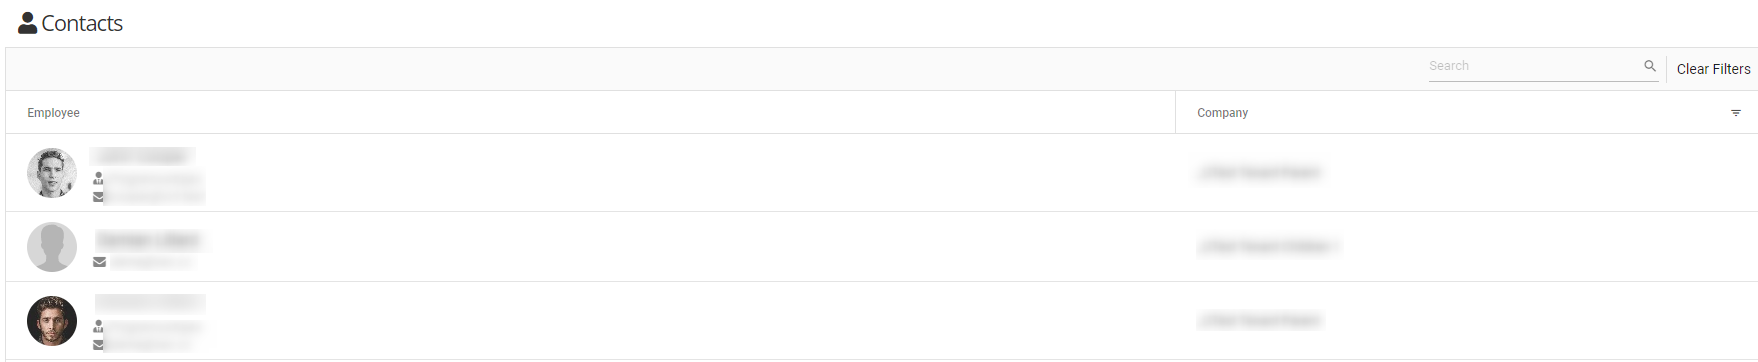This screenshot has height=362, width=1758.
Task: Open the grayscale photo avatar of the first contact
Action: (x=52, y=173)
